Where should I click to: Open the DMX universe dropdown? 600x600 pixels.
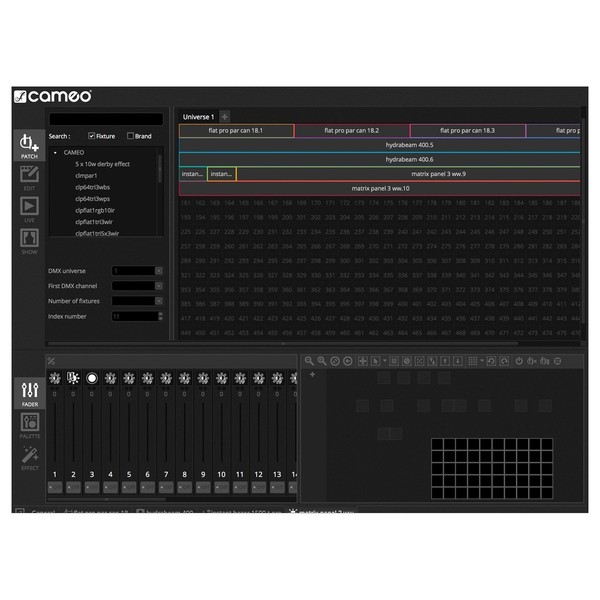coord(159,271)
